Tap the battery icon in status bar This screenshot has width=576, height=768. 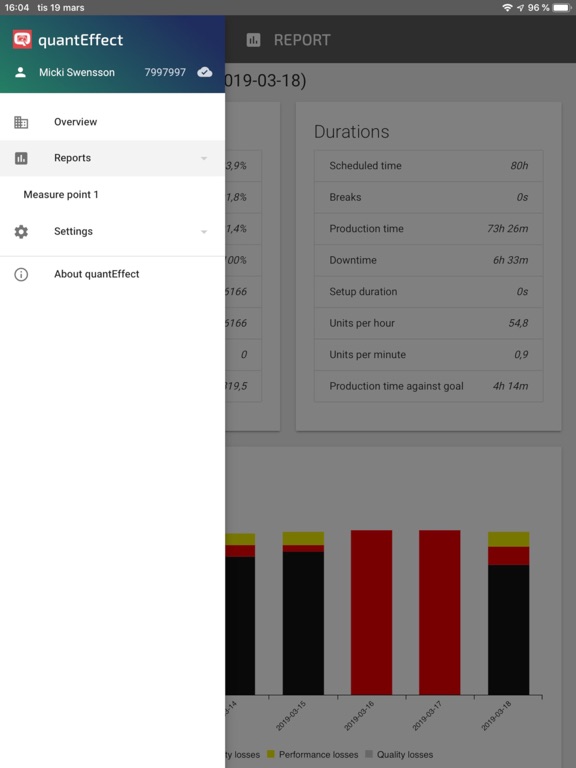tap(562, 8)
